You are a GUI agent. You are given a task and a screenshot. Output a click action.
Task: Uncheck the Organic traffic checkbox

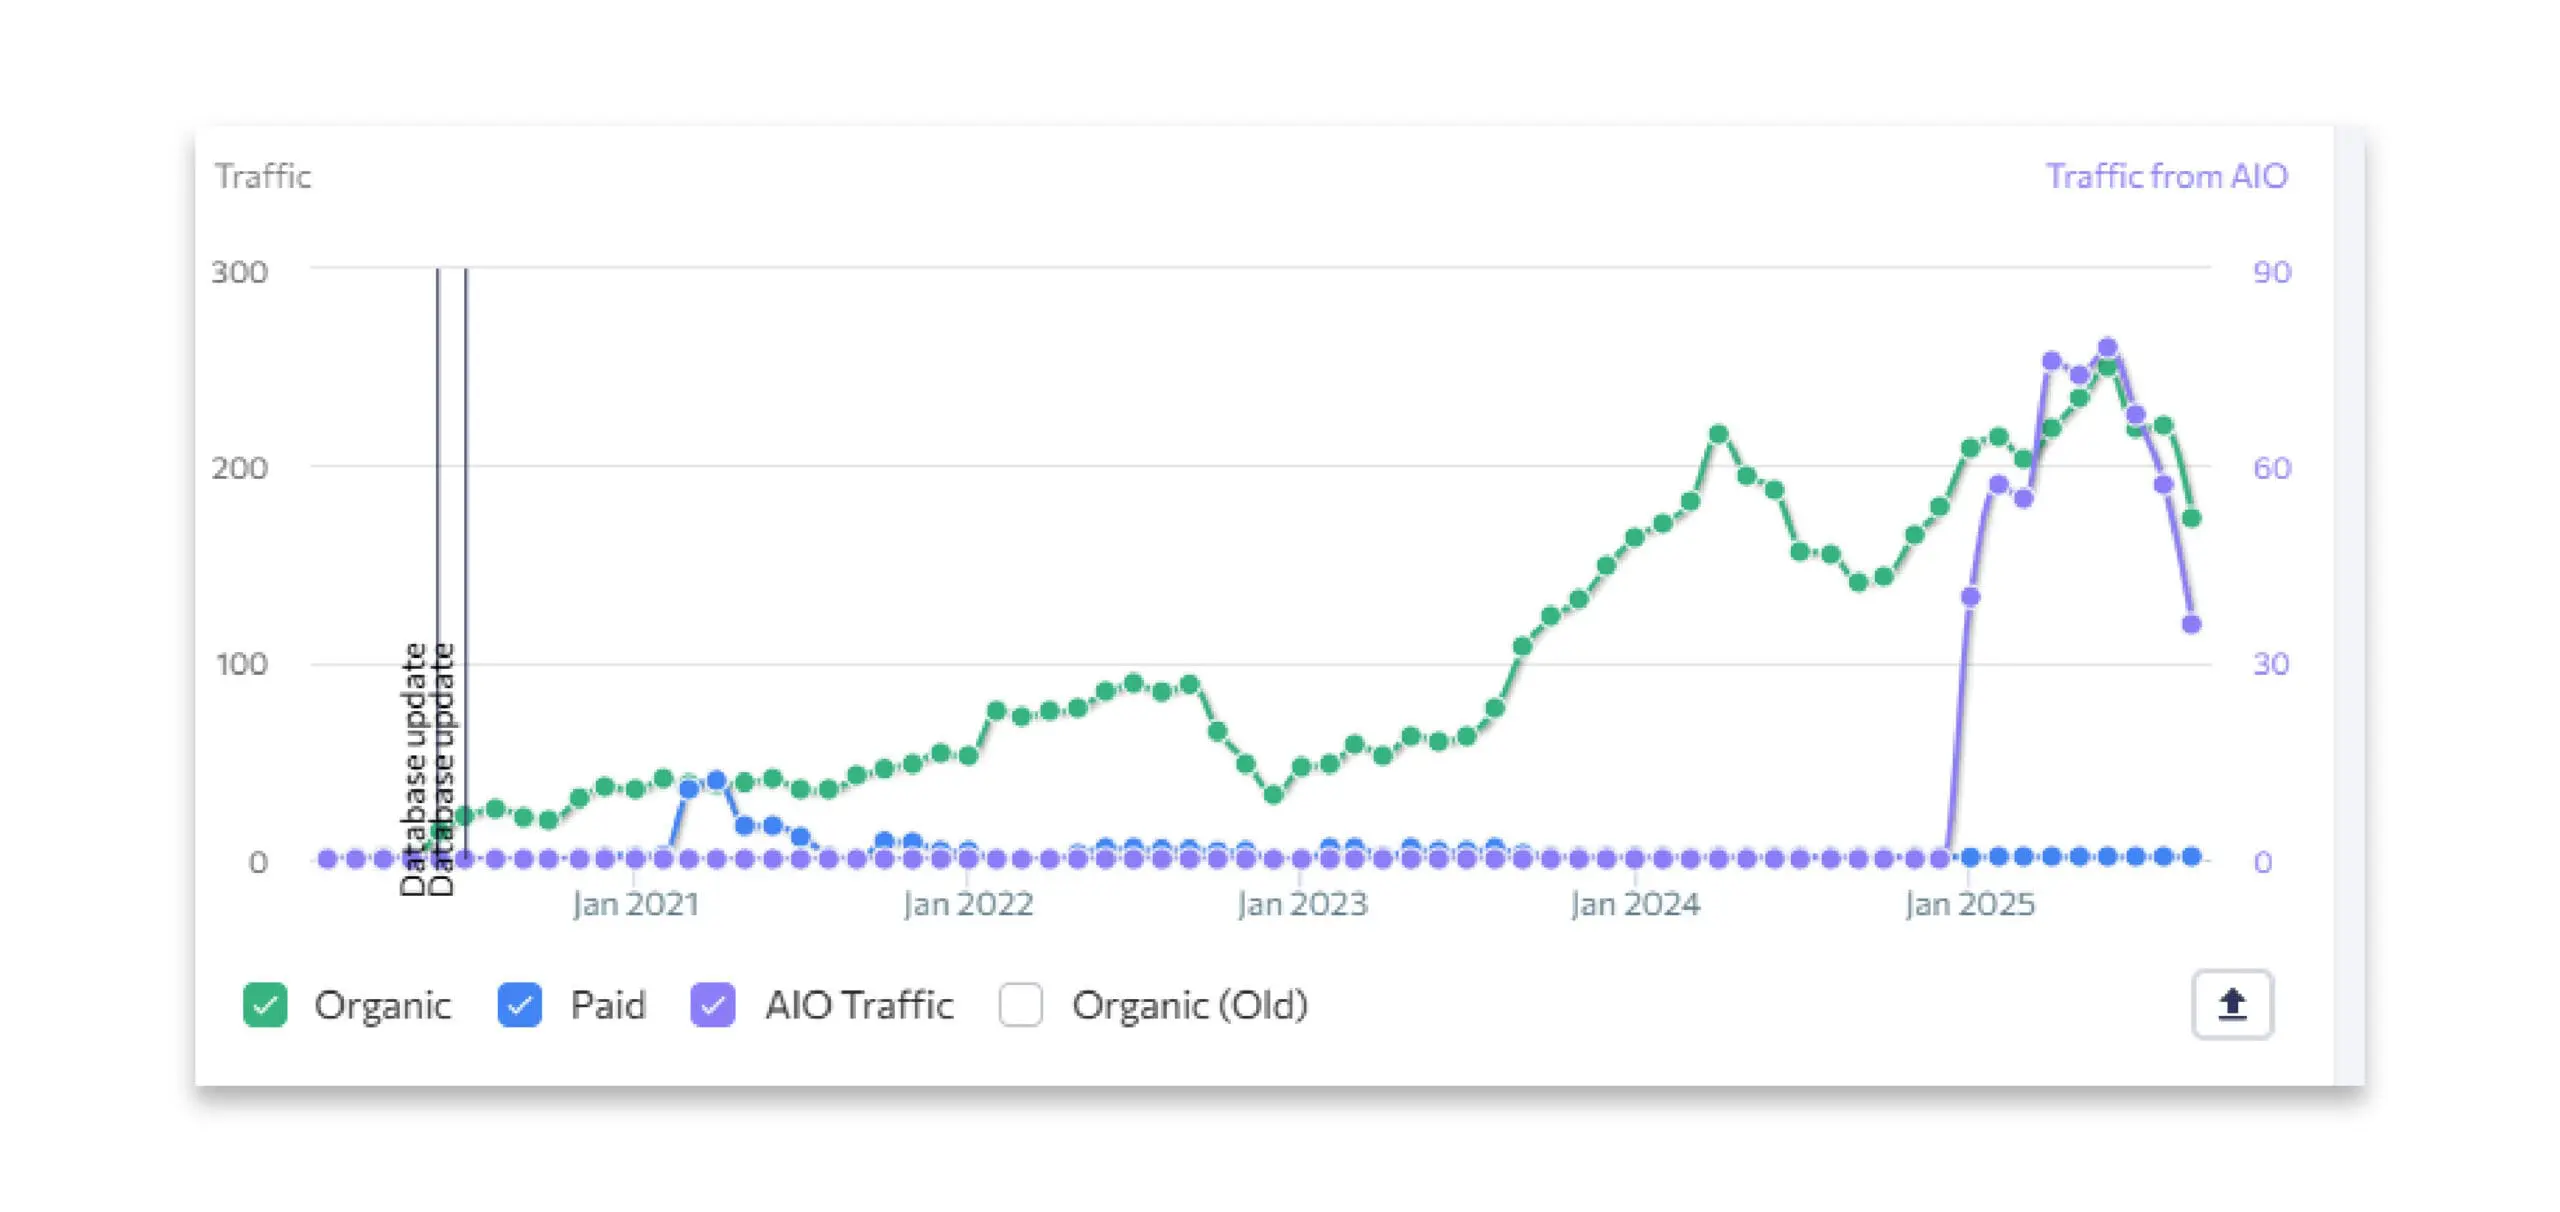click(265, 1005)
